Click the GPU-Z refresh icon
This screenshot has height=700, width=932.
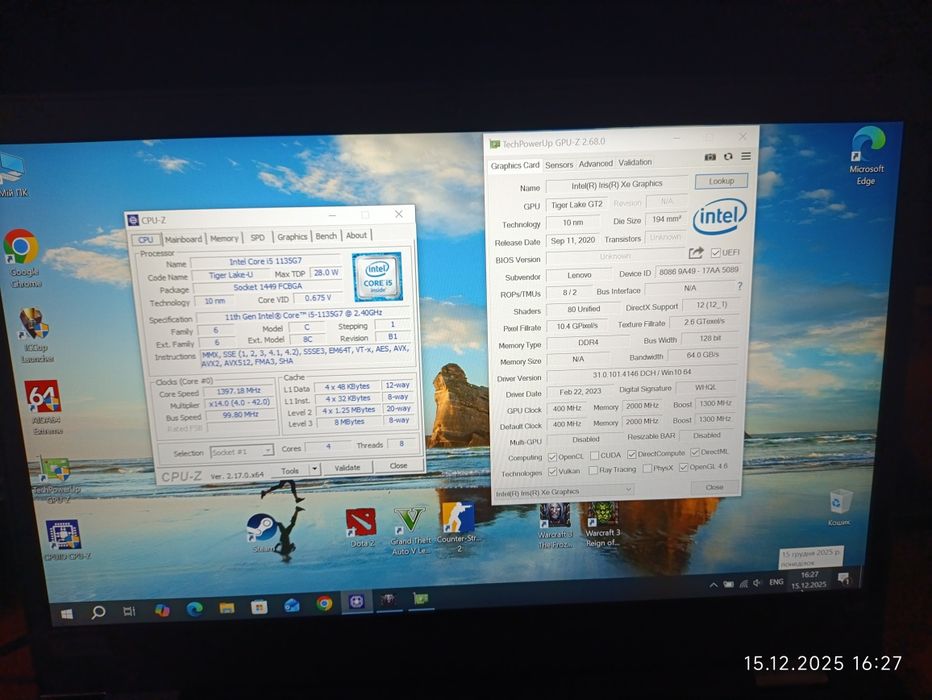point(728,156)
